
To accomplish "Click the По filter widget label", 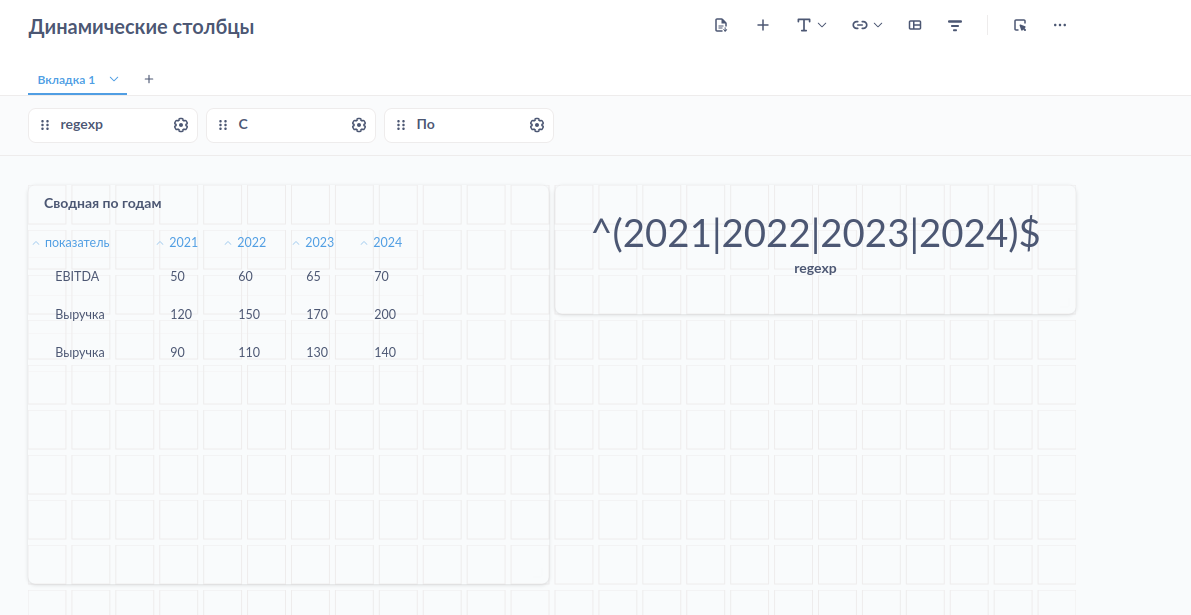I will [425, 125].
